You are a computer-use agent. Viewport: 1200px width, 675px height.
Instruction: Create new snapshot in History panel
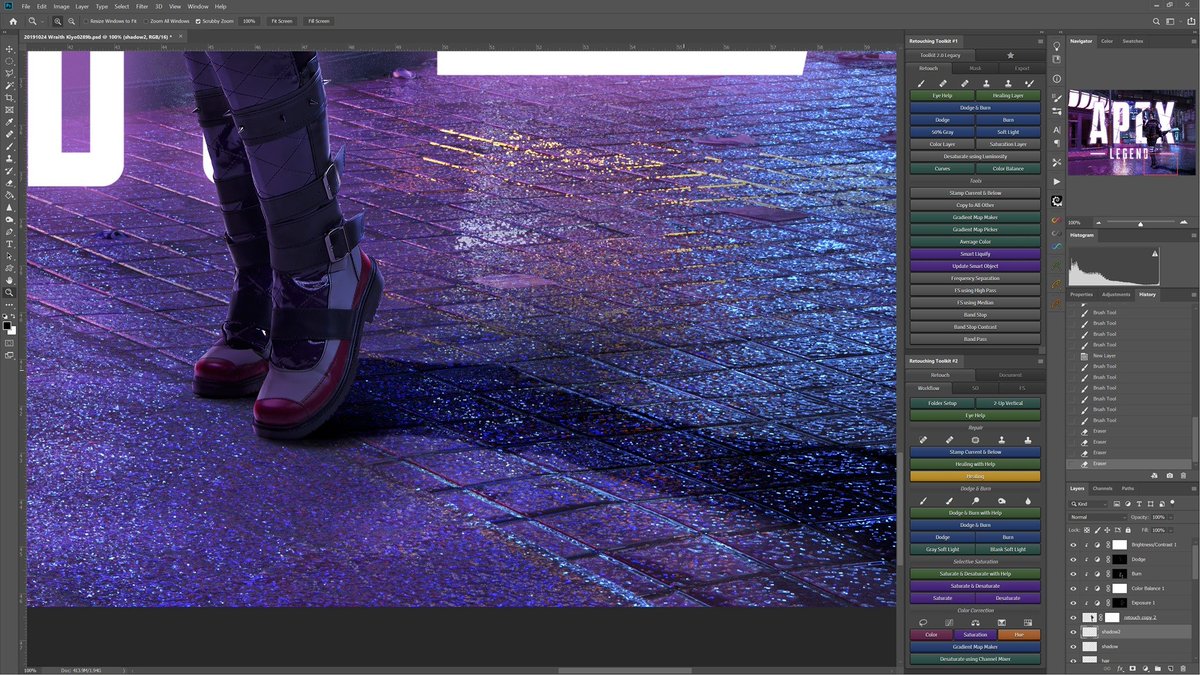click(1170, 475)
